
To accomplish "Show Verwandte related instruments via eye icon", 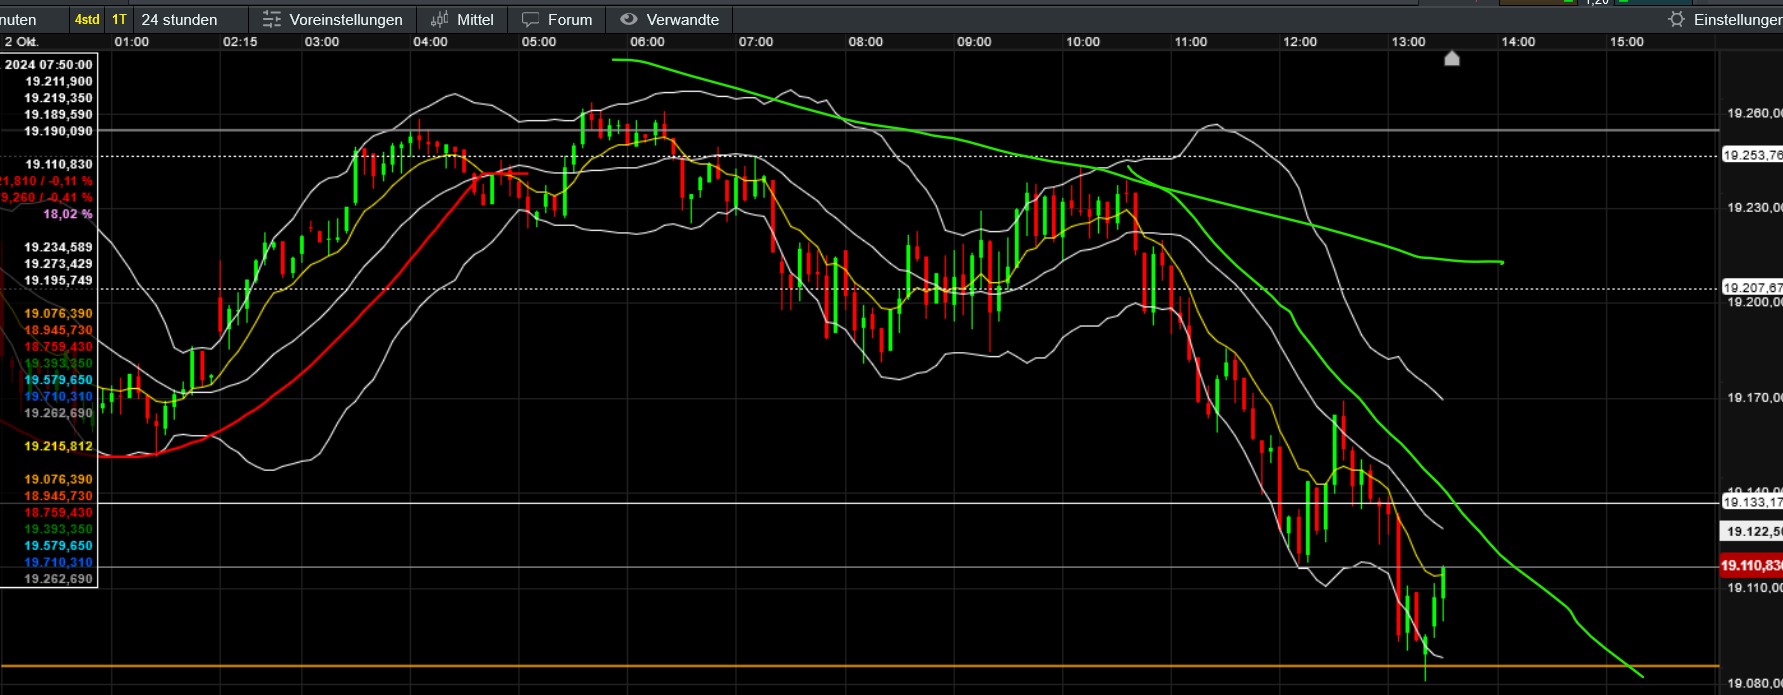I will tap(669, 19).
